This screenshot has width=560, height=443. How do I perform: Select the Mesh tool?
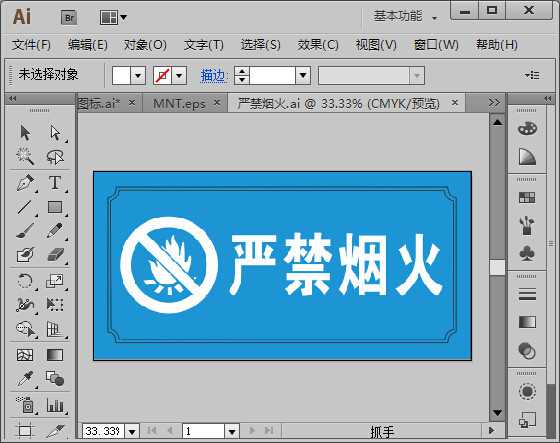tap(25, 355)
